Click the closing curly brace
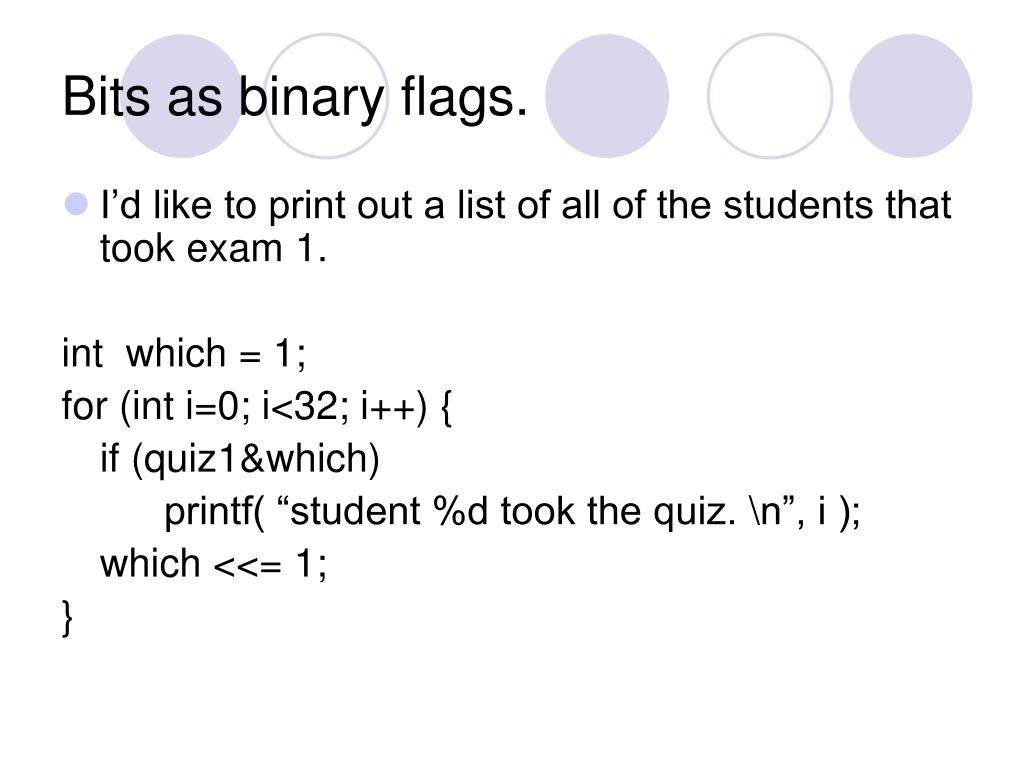This screenshot has width=1024, height=768. coord(67,618)
